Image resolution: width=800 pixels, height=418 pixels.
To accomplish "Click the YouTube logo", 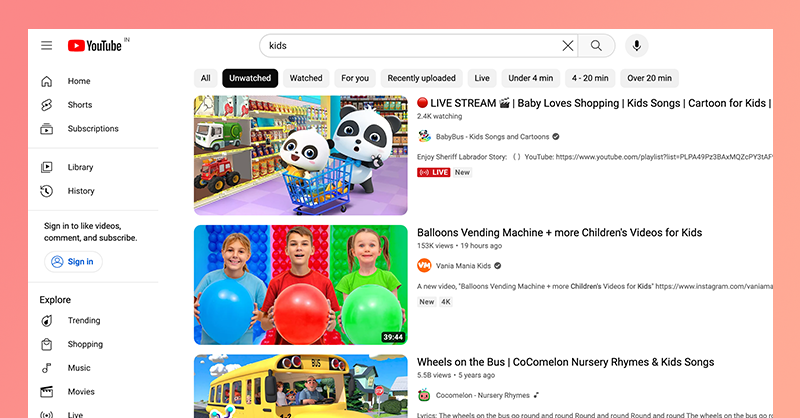I will pyautogui.click(x=95, y=45).
